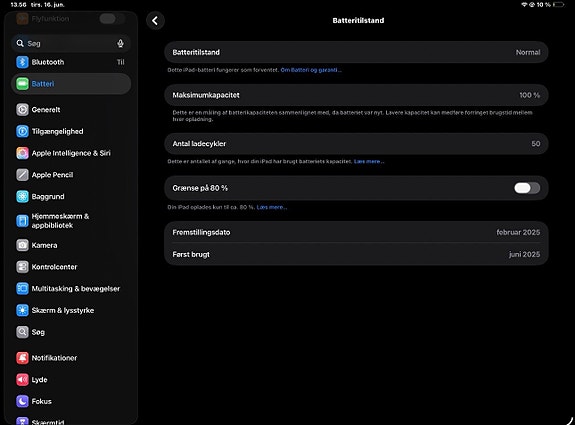The width and height of the screenshot is (575, 425).
Task: Tap the Lyde speaker icon
Action: pos(22,380)
